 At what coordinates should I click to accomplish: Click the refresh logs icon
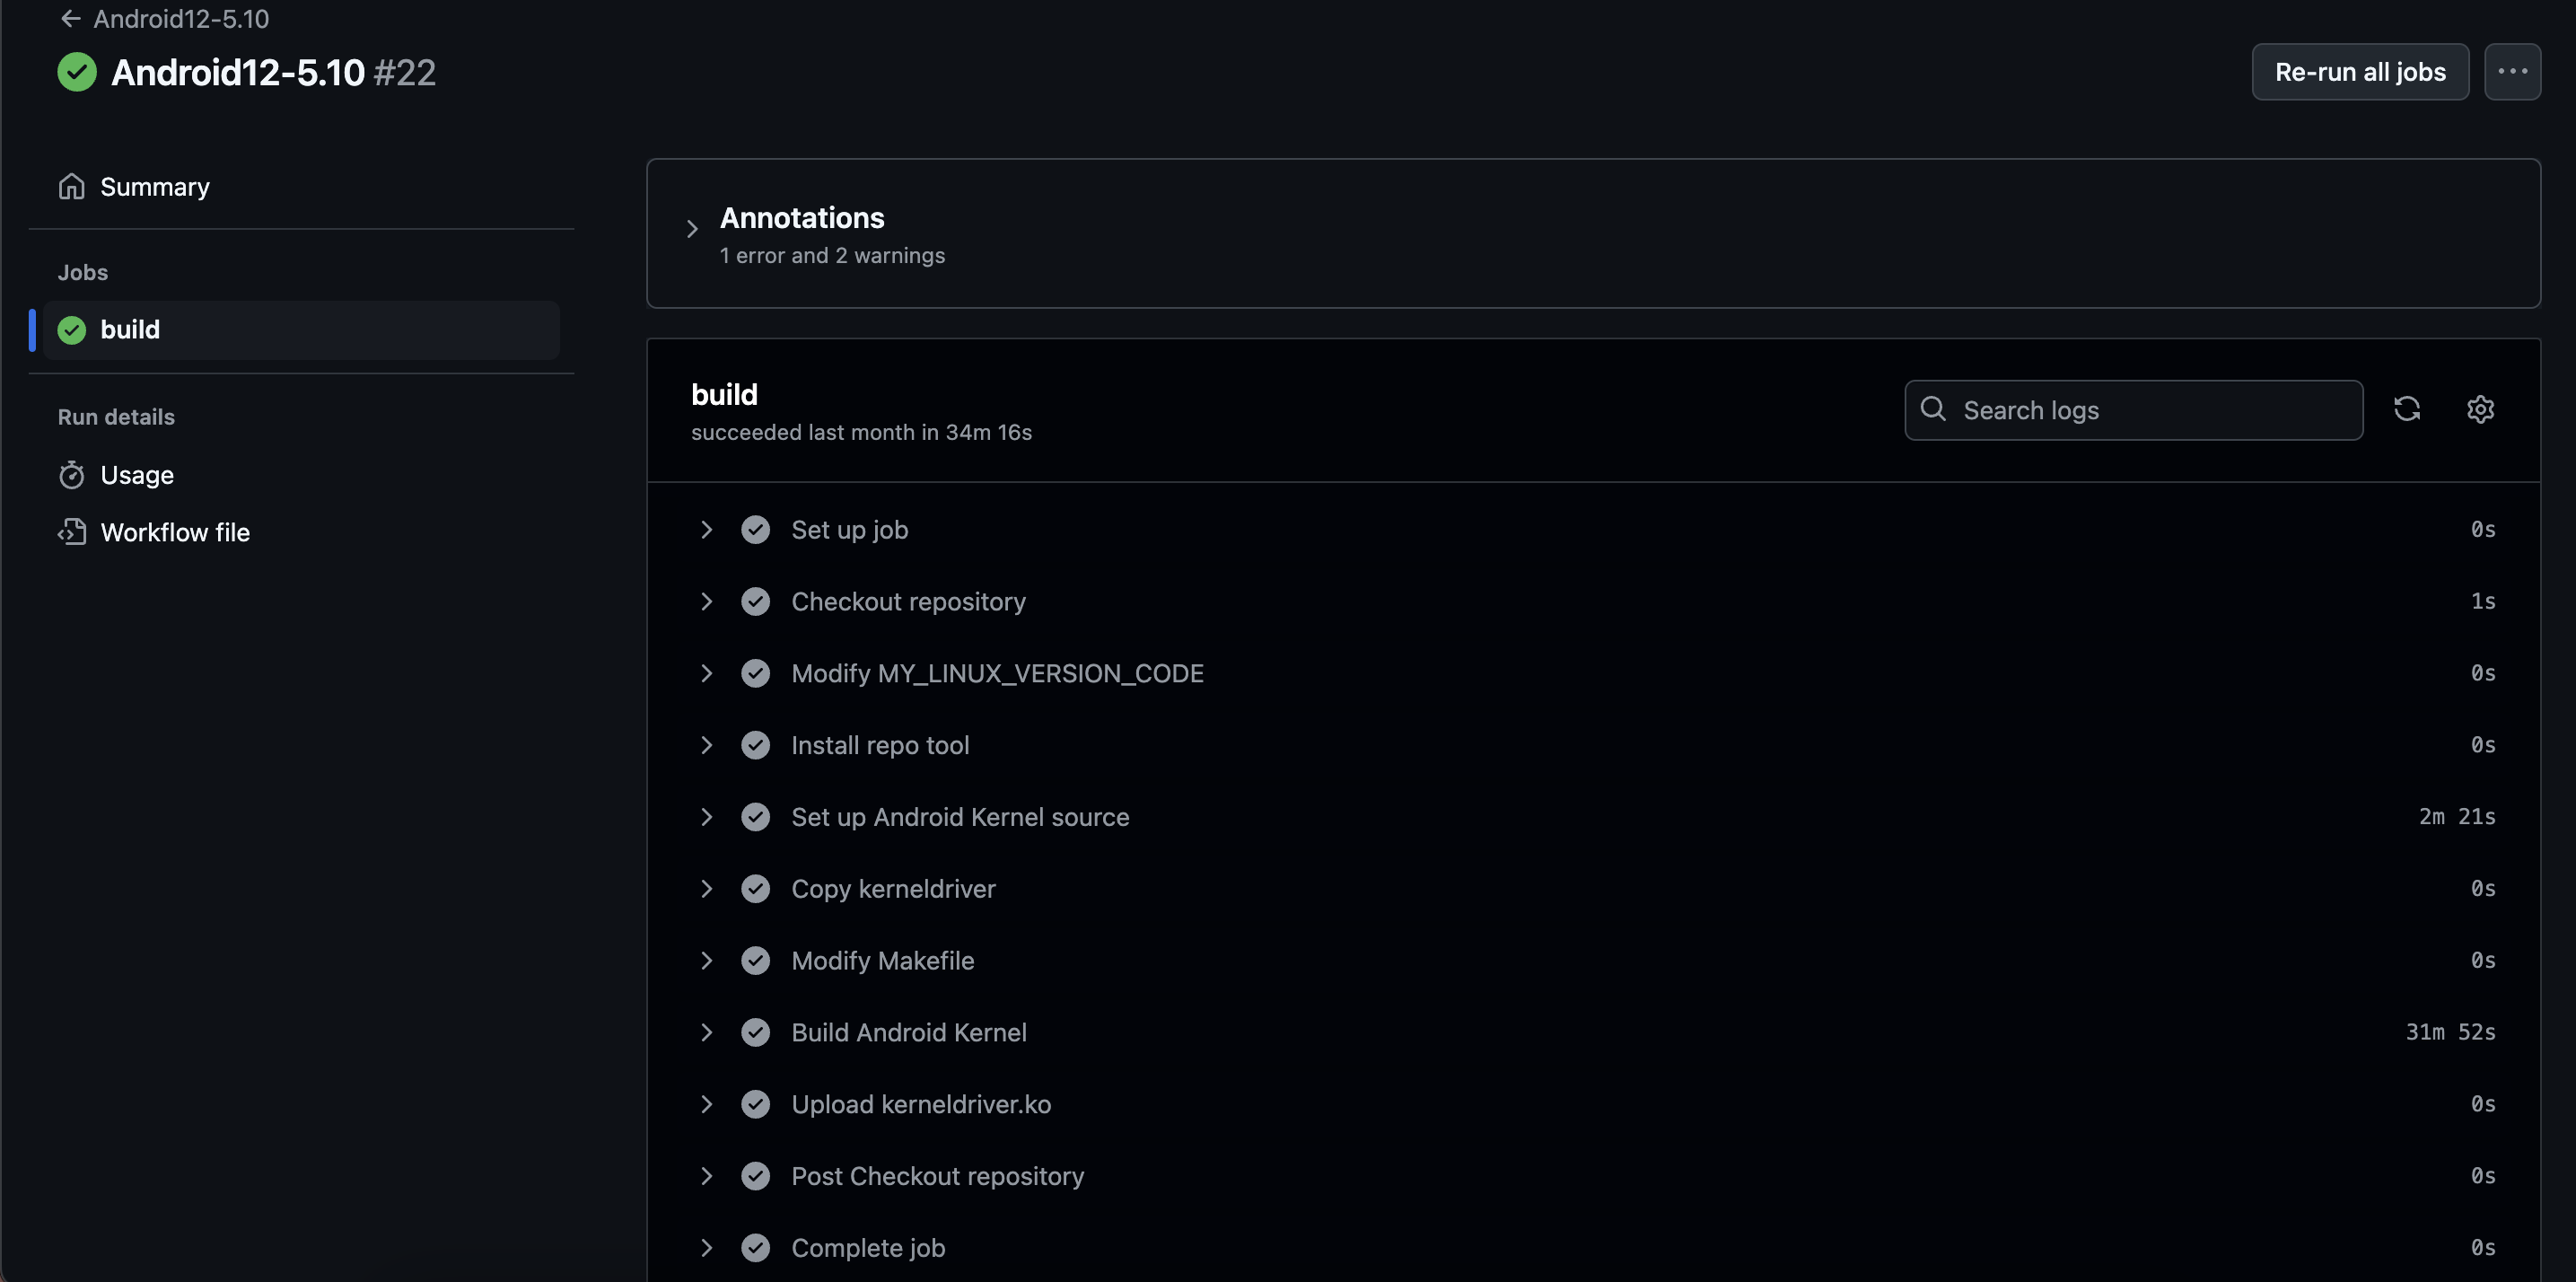2407,409
